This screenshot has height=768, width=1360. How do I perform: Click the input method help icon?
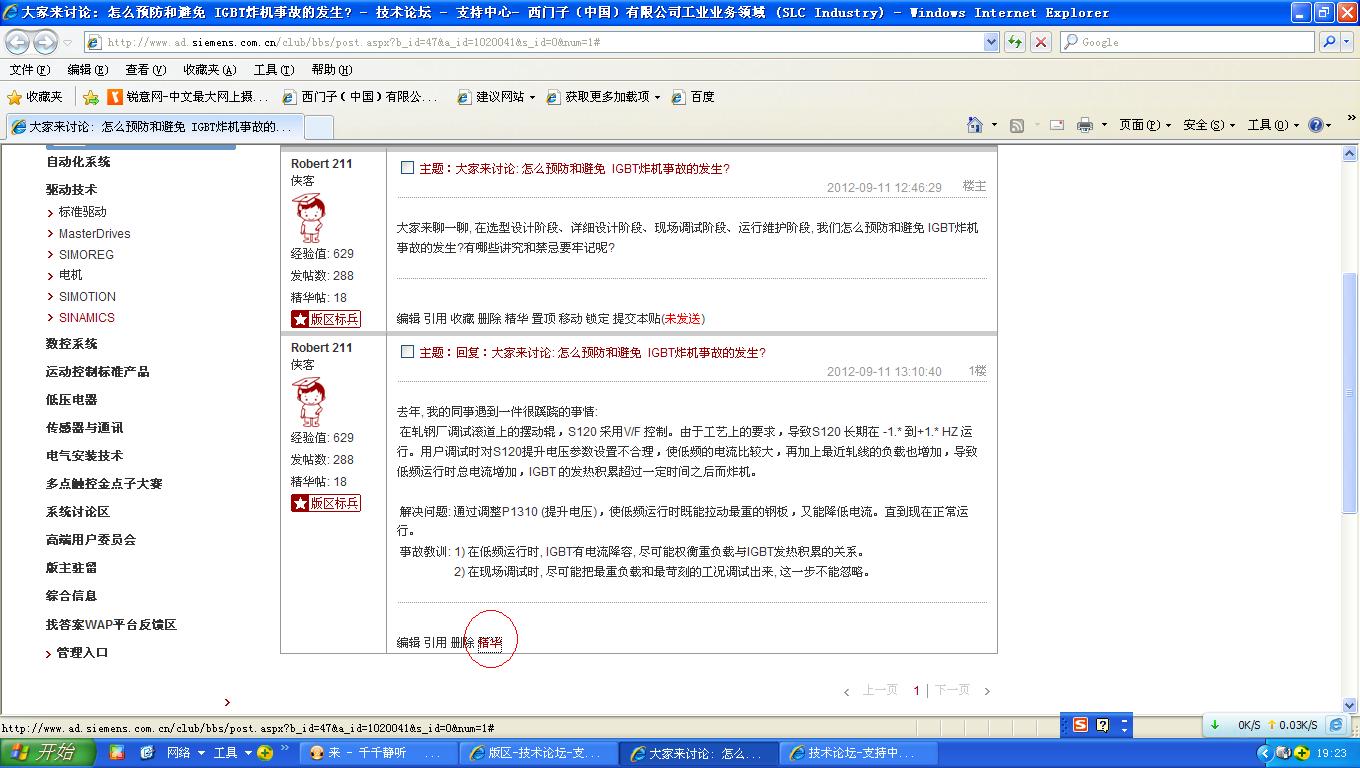pos(1103,725)
